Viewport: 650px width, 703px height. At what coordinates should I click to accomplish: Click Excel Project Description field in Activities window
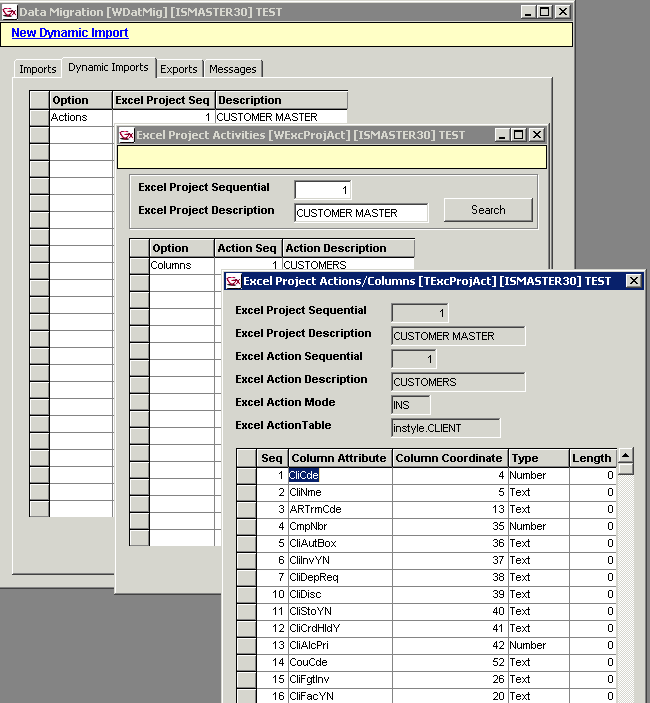click(361, 213)
